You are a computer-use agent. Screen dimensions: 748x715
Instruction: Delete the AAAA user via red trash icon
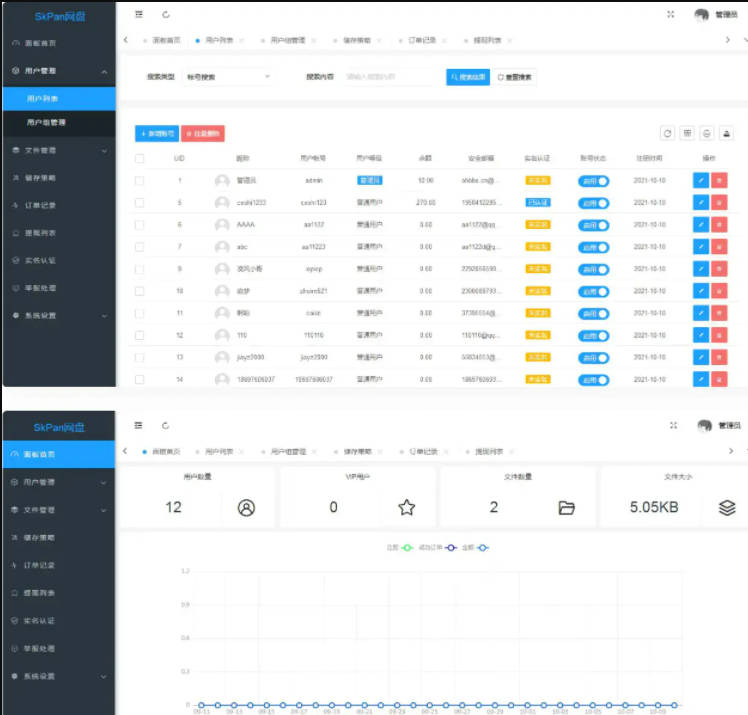719,225
